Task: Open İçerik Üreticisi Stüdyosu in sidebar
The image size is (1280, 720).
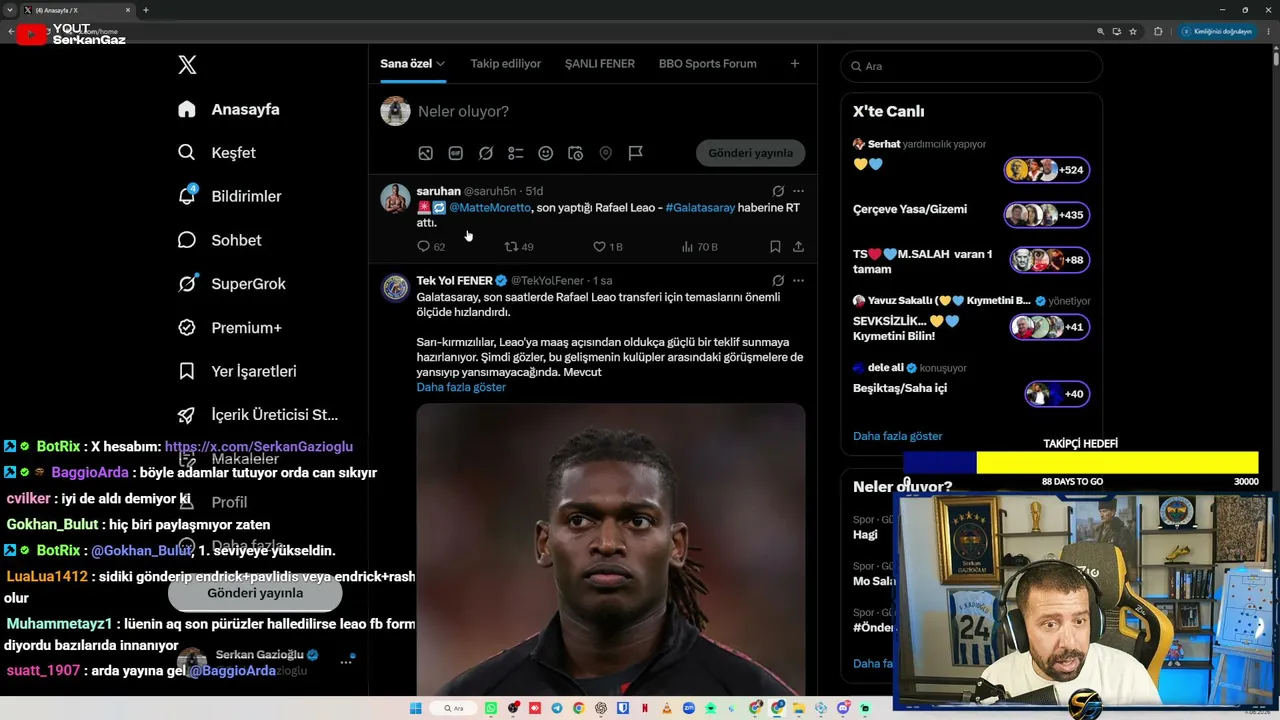Action: [258, 415]
